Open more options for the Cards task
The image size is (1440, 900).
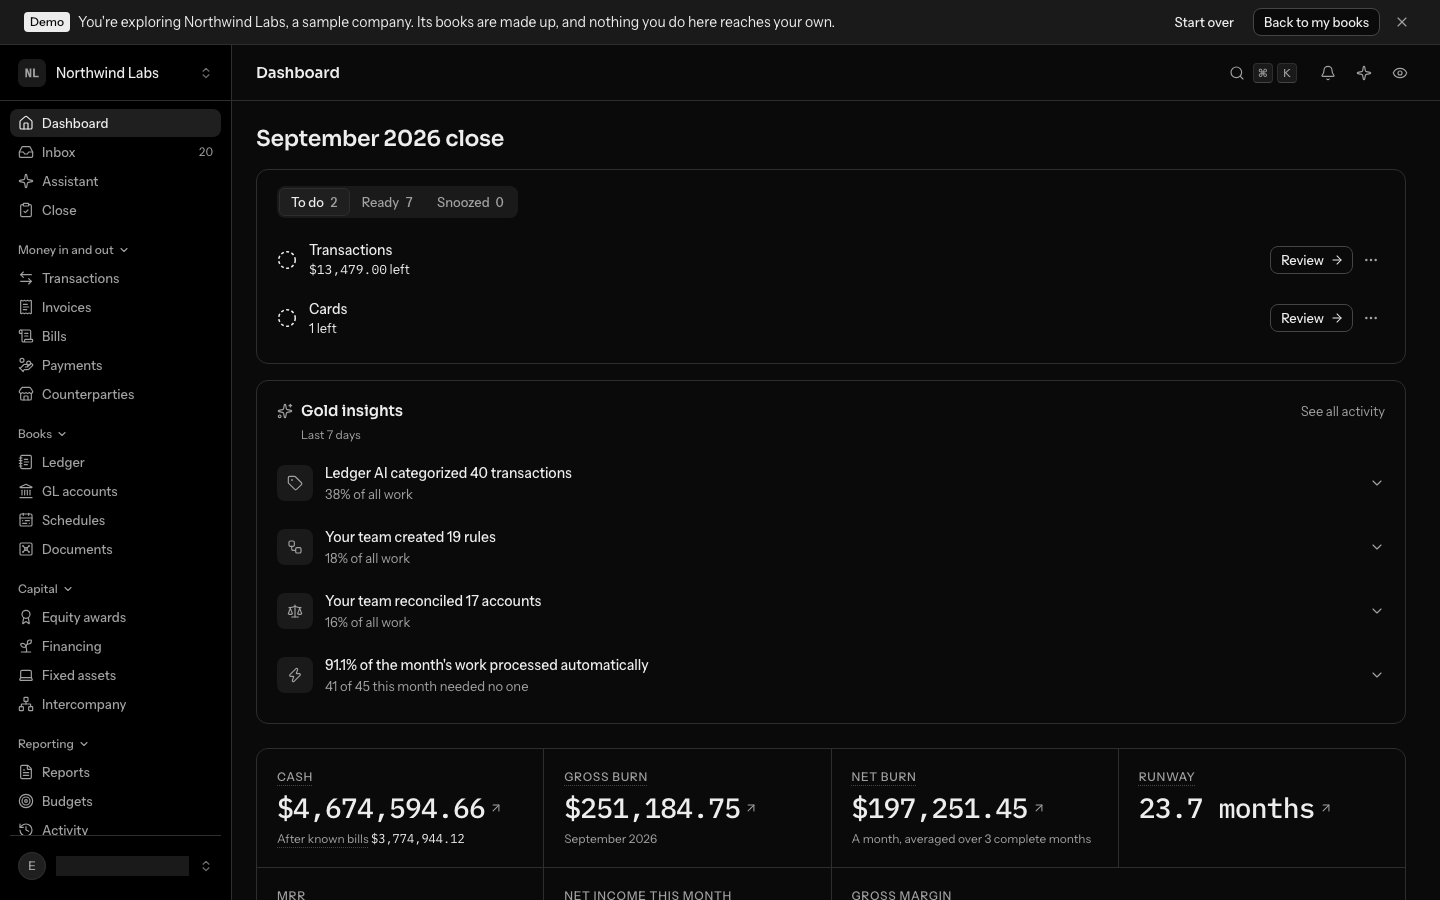[1371, 318]
